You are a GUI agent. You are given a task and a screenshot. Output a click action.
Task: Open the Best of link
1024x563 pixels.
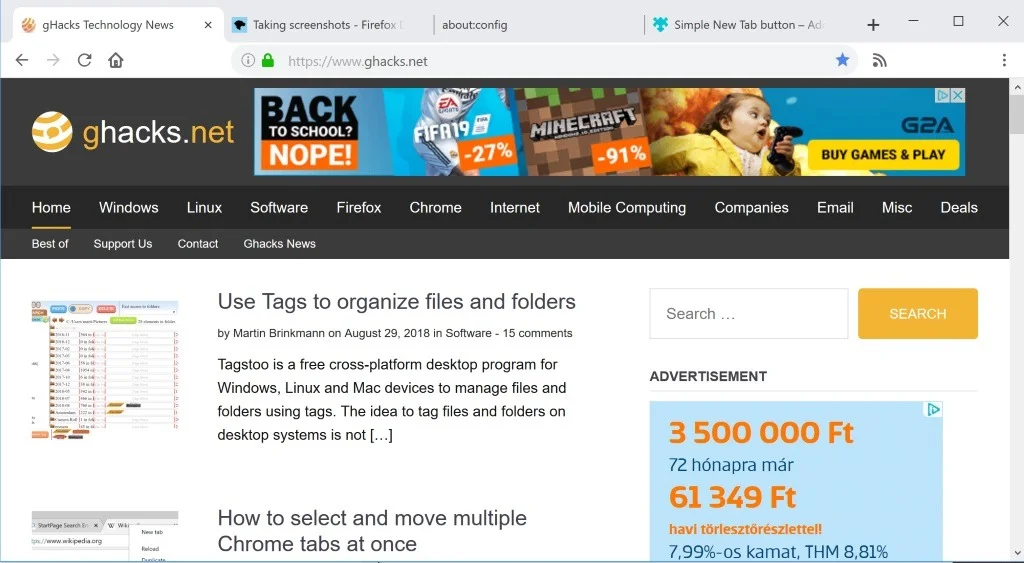[50, 244]
